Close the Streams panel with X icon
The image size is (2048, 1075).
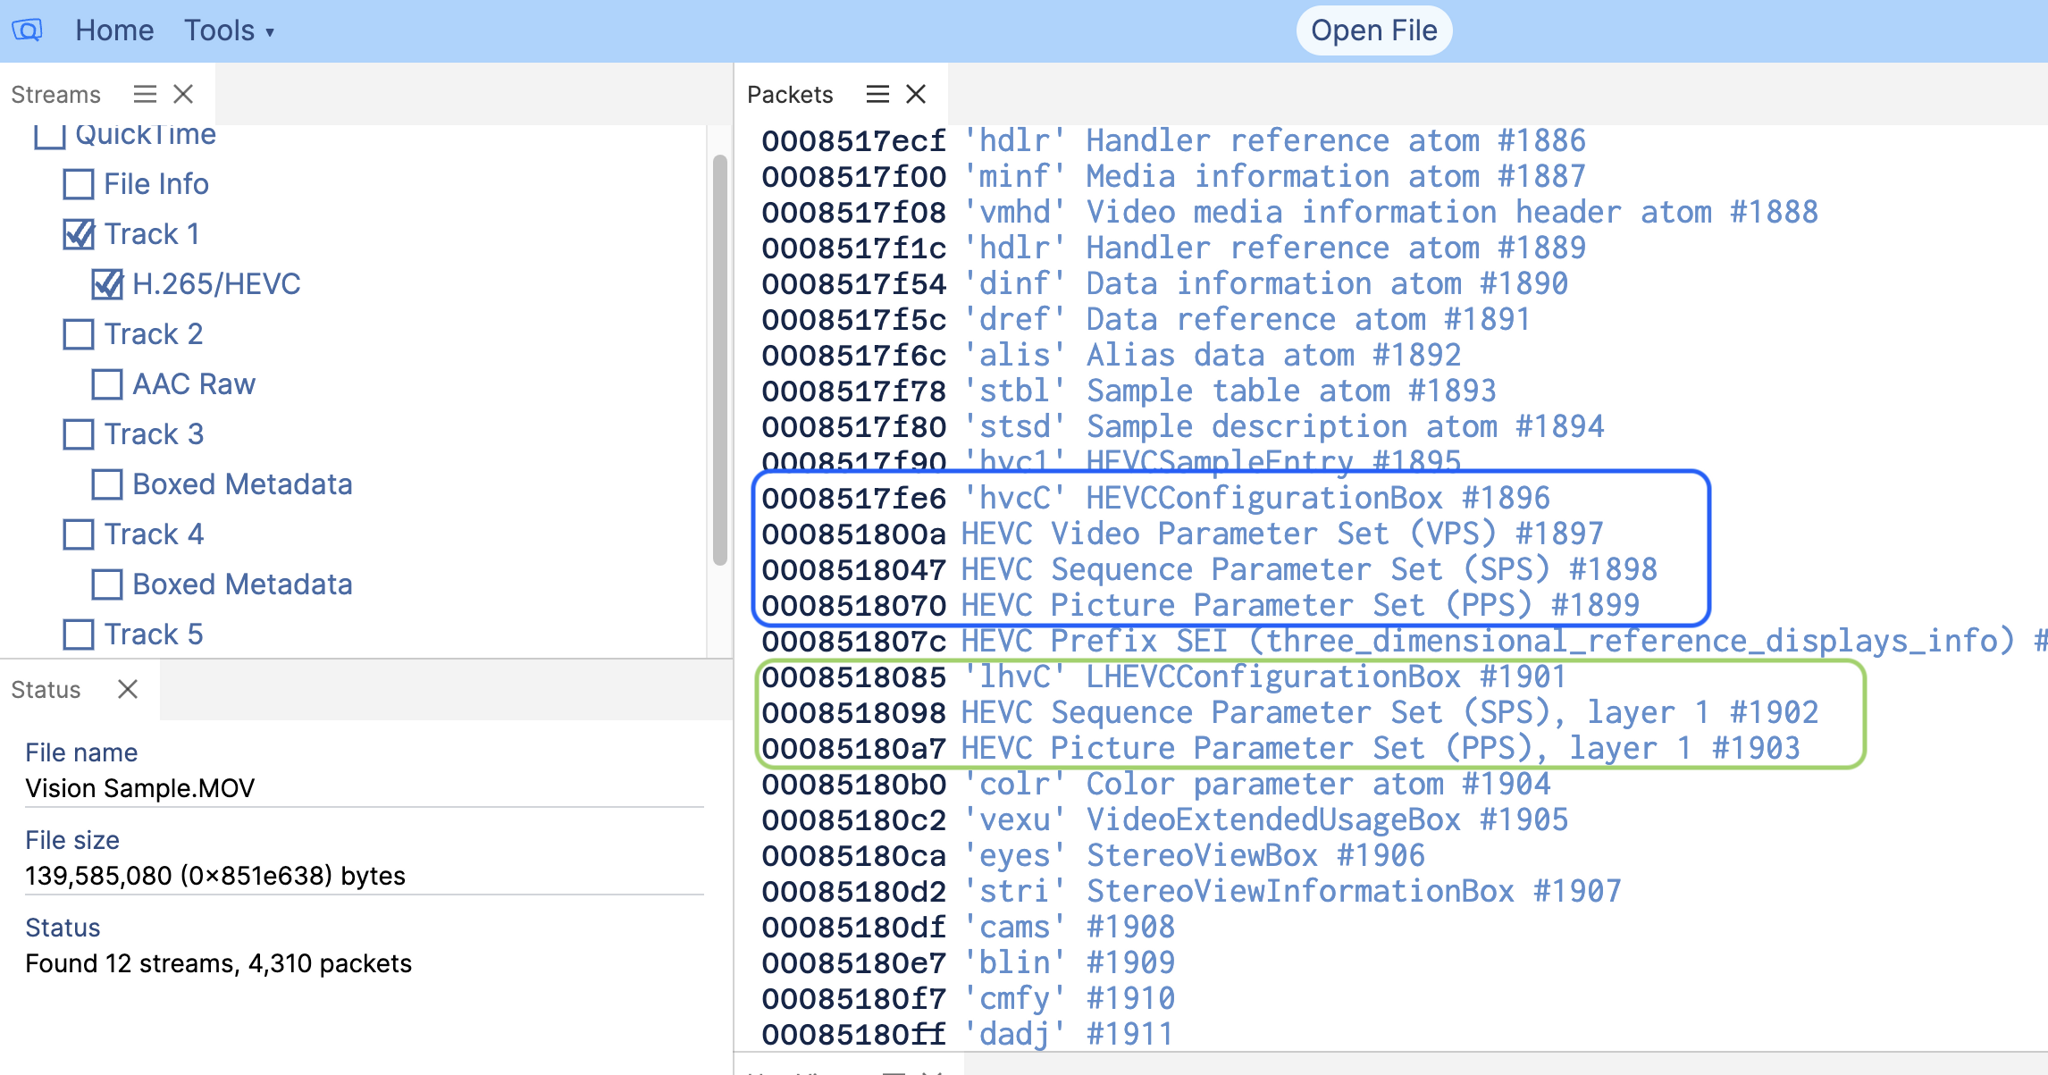[183, 94]
